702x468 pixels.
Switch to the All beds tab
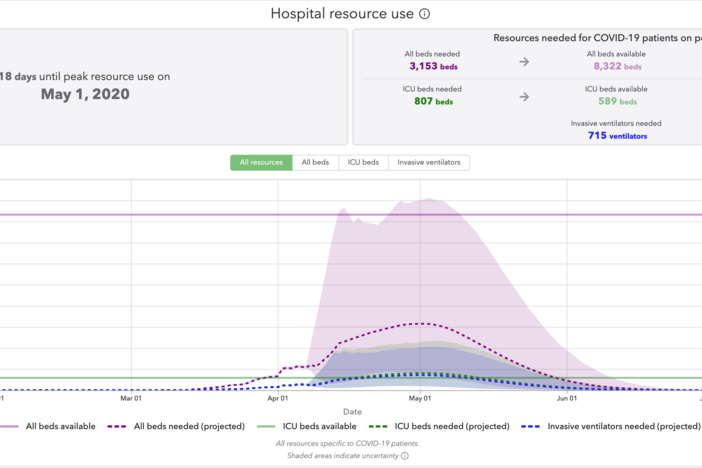[x=315, y=163]
